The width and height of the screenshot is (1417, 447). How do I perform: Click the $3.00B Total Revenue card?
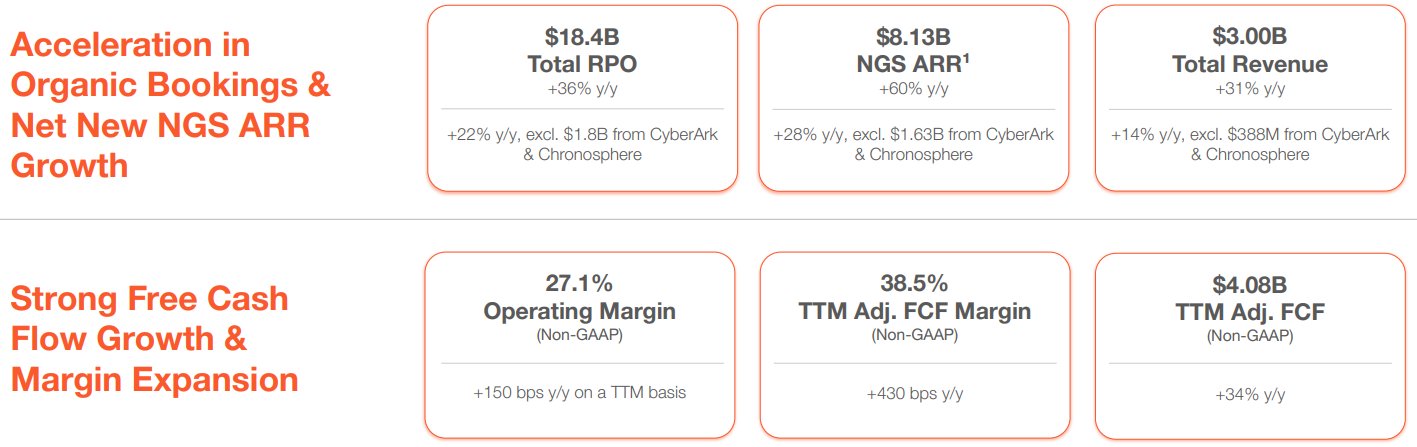coord(1249,98)
